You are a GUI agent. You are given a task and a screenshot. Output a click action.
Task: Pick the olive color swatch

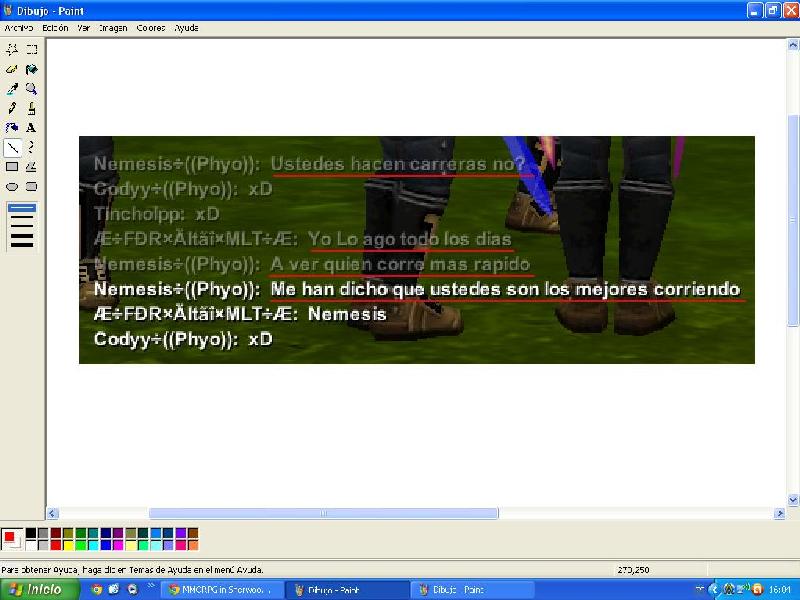68,533
